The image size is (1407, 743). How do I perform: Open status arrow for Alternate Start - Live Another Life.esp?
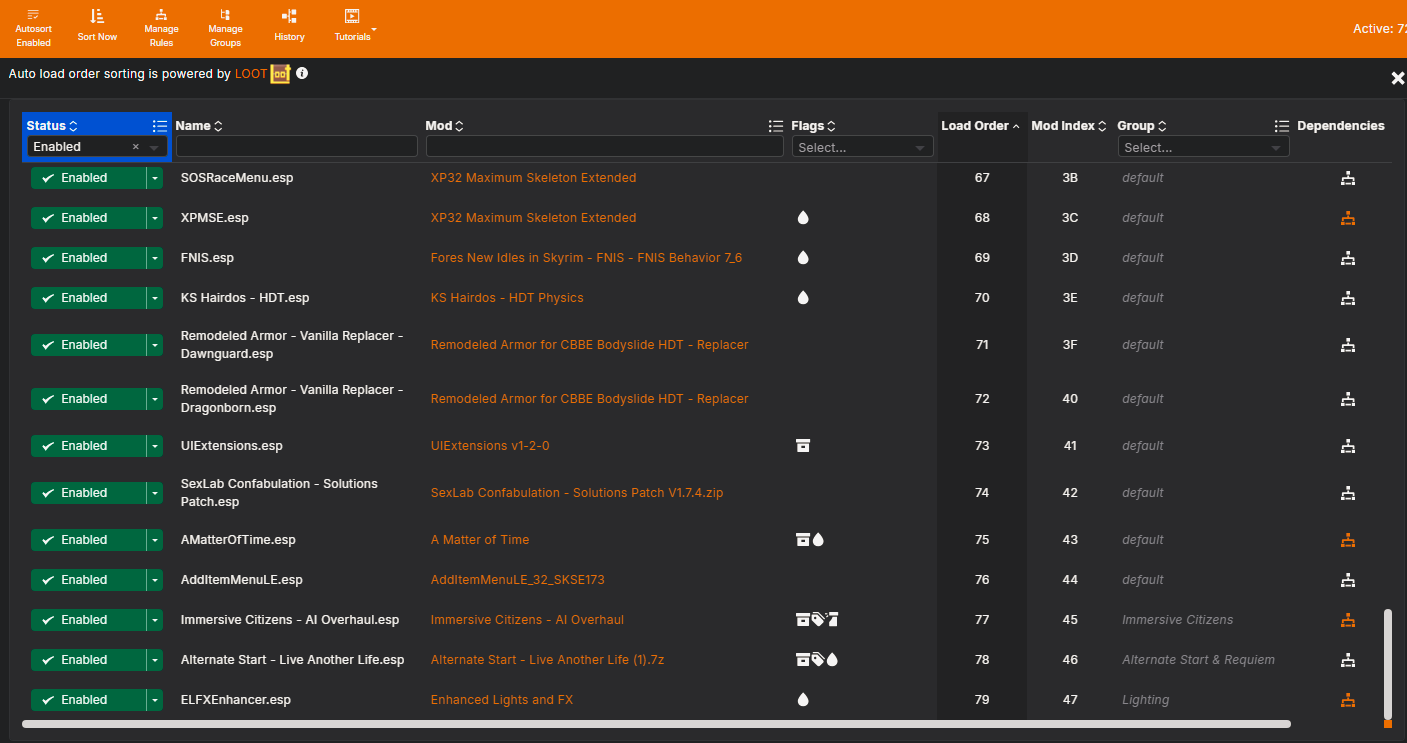[154, 660]
